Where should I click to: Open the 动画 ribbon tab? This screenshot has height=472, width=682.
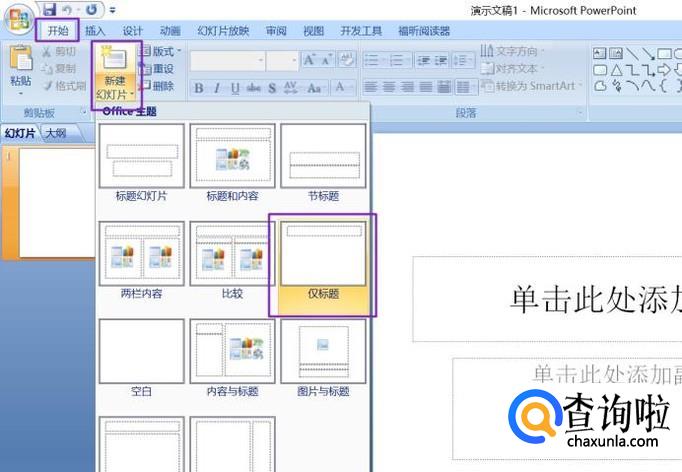[170, 31]
